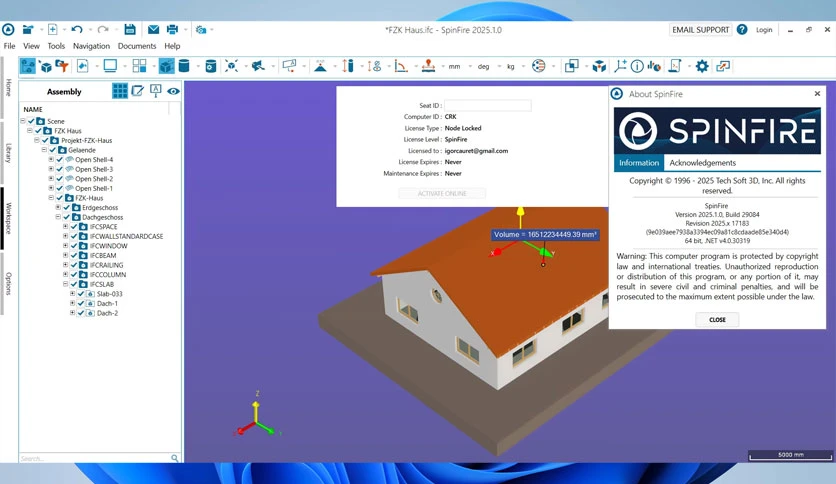Select the vertical distance measure tool
The image size is (836, 484).
pos(348,66)
